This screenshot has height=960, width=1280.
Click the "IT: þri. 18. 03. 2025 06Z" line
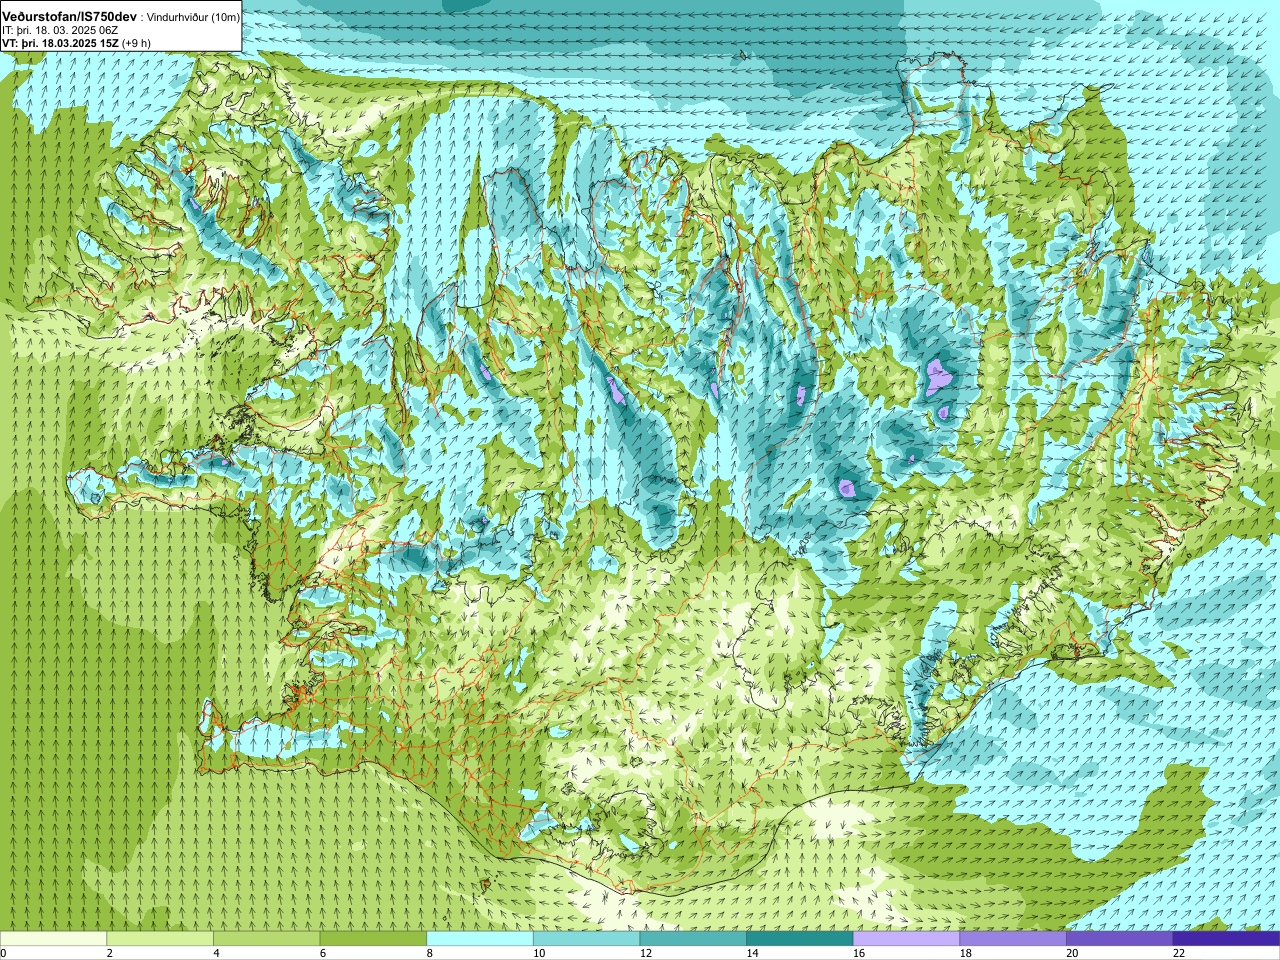tap(60, 30)
